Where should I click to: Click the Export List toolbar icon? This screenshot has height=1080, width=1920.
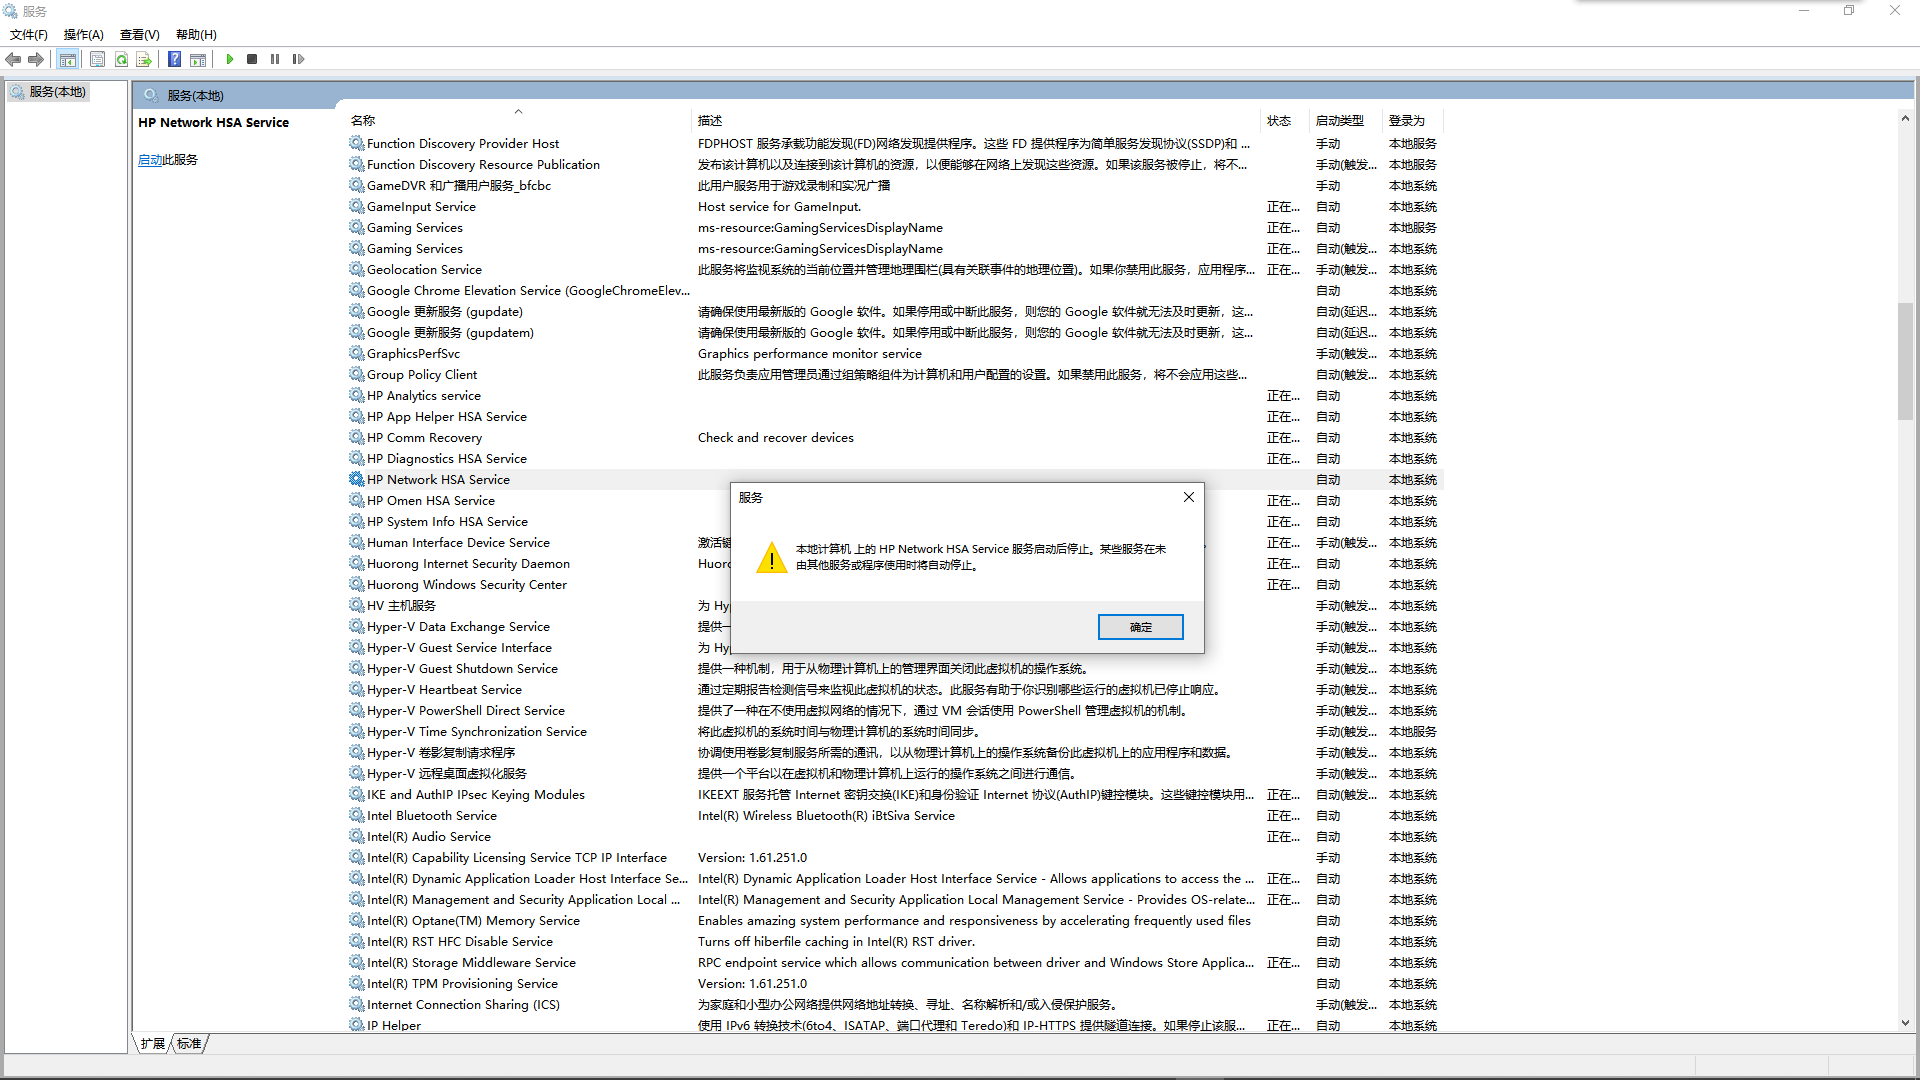(x=144, y=59)
